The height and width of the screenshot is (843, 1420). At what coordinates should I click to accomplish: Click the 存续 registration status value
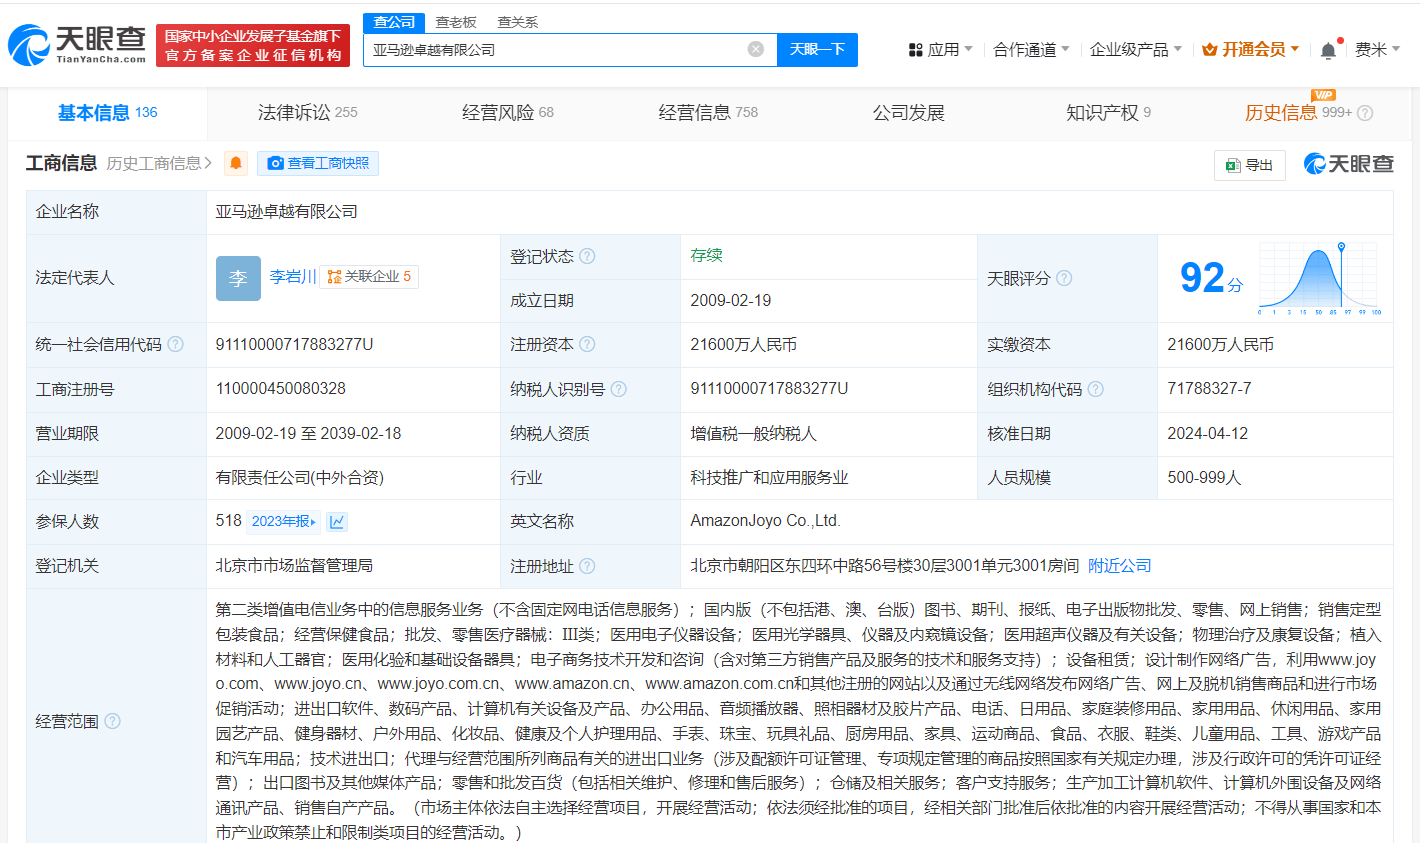tap(706, 256)
